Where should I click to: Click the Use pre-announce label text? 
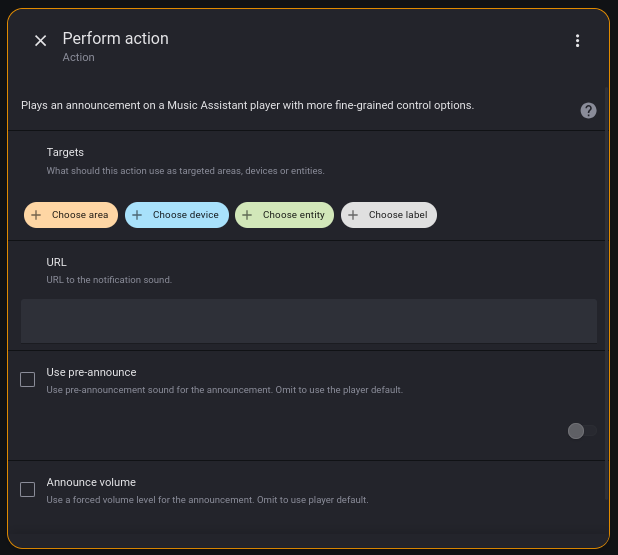[91, 372]
